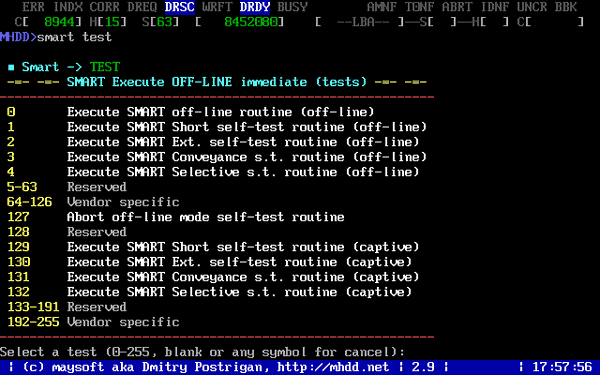Click the heads value 15
The width and height of the screenshot is (600, 375).
pyautogui.click(x=112, y=22)
